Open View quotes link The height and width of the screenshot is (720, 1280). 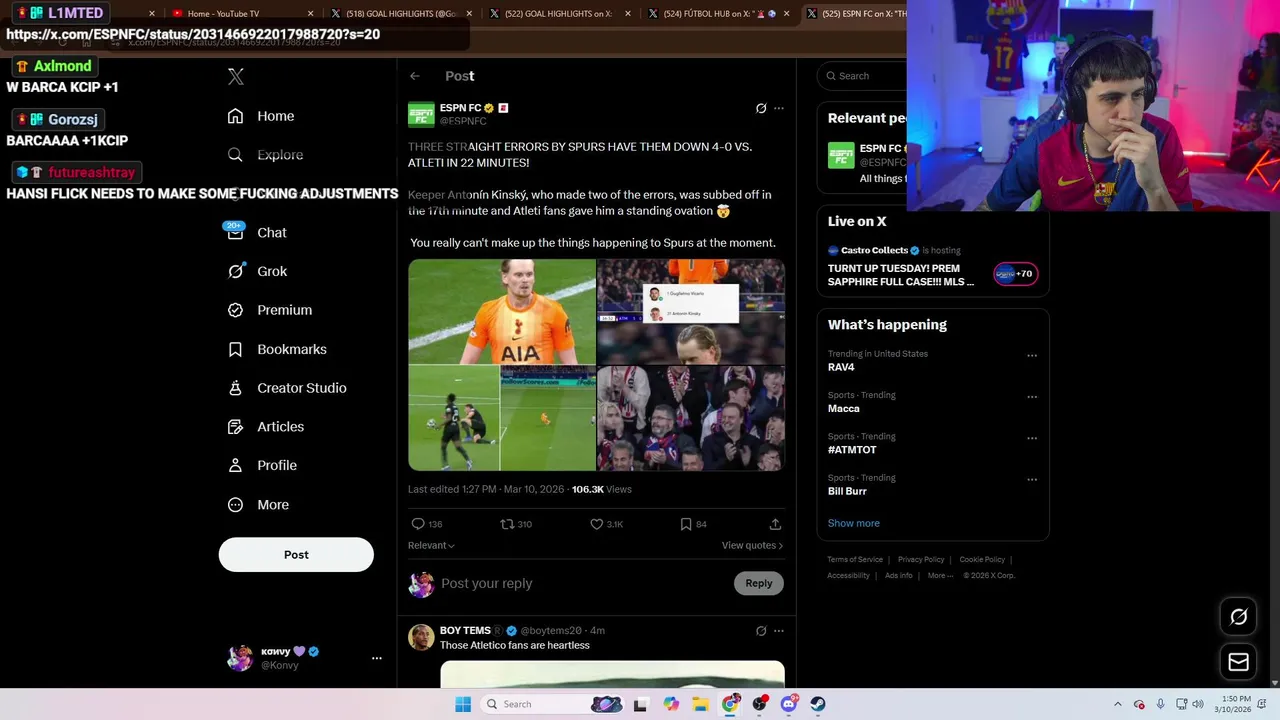[752, 545]
